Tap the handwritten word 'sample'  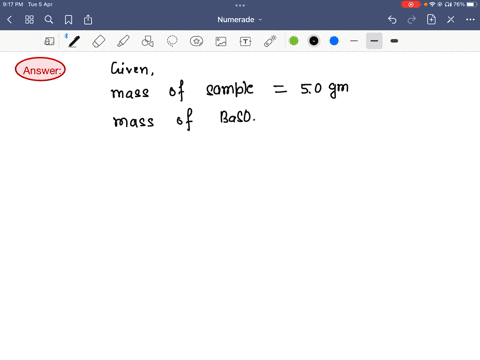pos(230,90)
